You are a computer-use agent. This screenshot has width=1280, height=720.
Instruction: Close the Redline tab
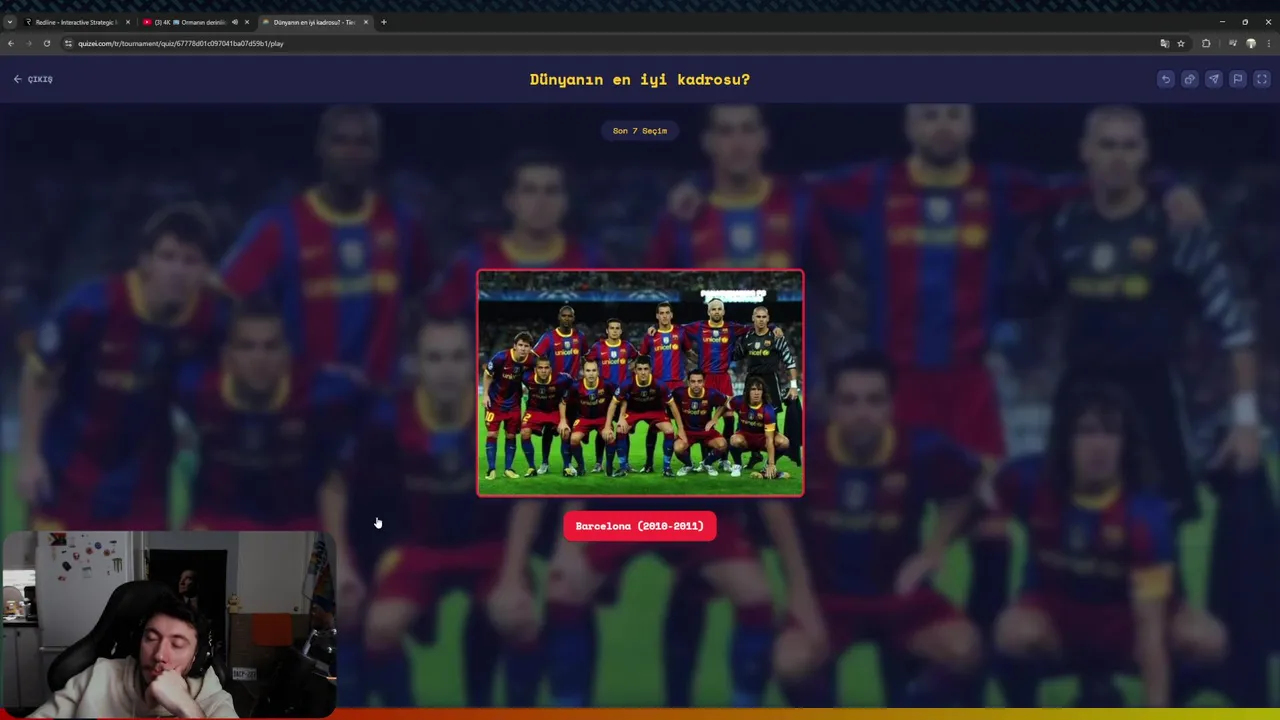pos(128,22)
